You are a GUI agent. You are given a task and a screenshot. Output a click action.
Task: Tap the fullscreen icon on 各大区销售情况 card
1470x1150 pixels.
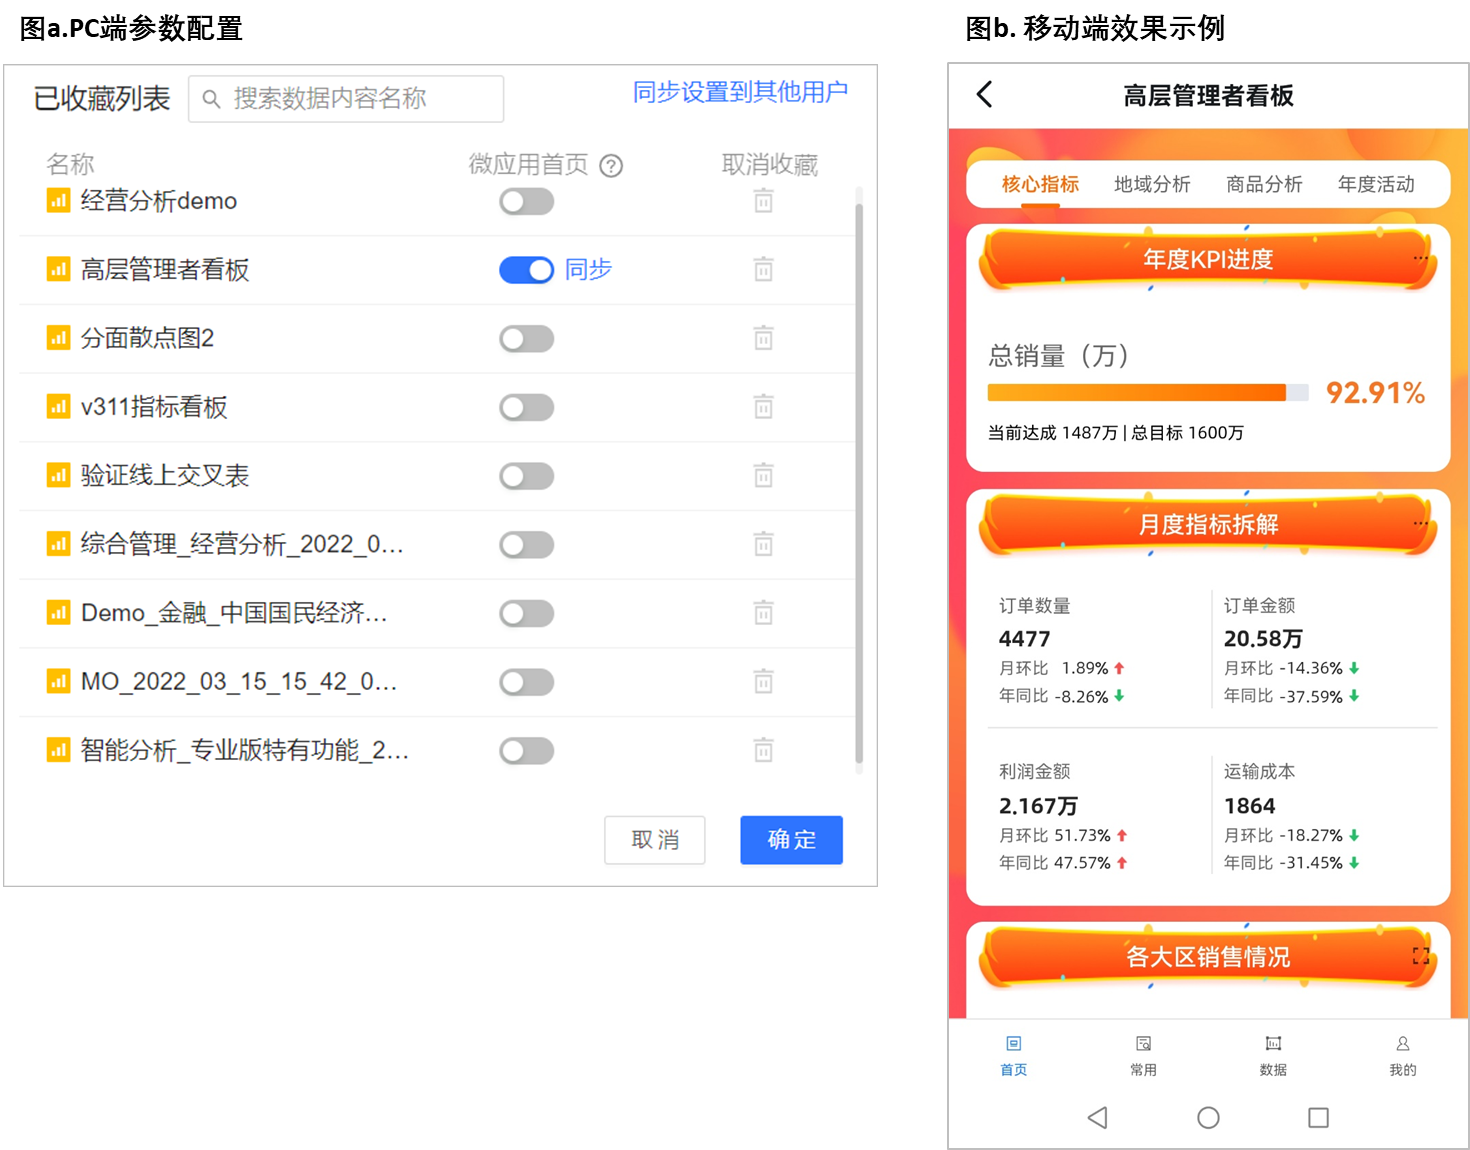tap(1420, 955)
